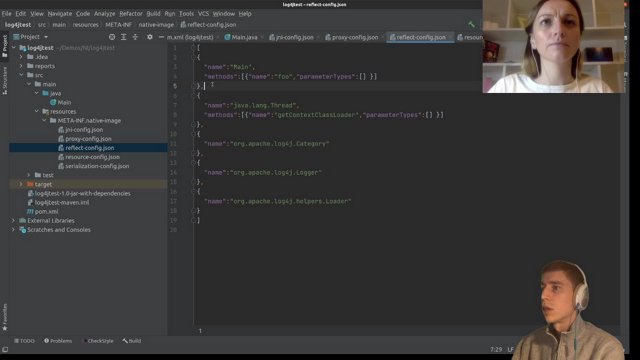Image resolution: width=640 pixels, height=360 pixels.
Task: Open the Help menu
Action: point(245,13)
